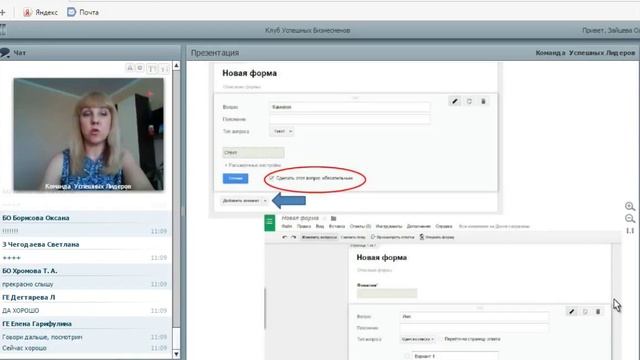This screenshot has width=640, height=360.
Task: Expand advanced settings link in upper form
Action: 253,165
